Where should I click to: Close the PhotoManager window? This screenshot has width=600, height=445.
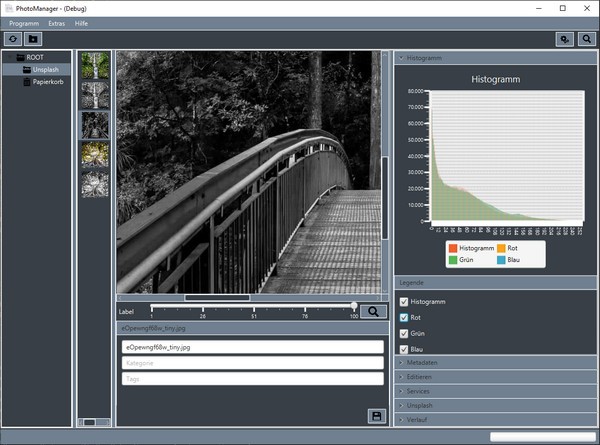(587, 8)
